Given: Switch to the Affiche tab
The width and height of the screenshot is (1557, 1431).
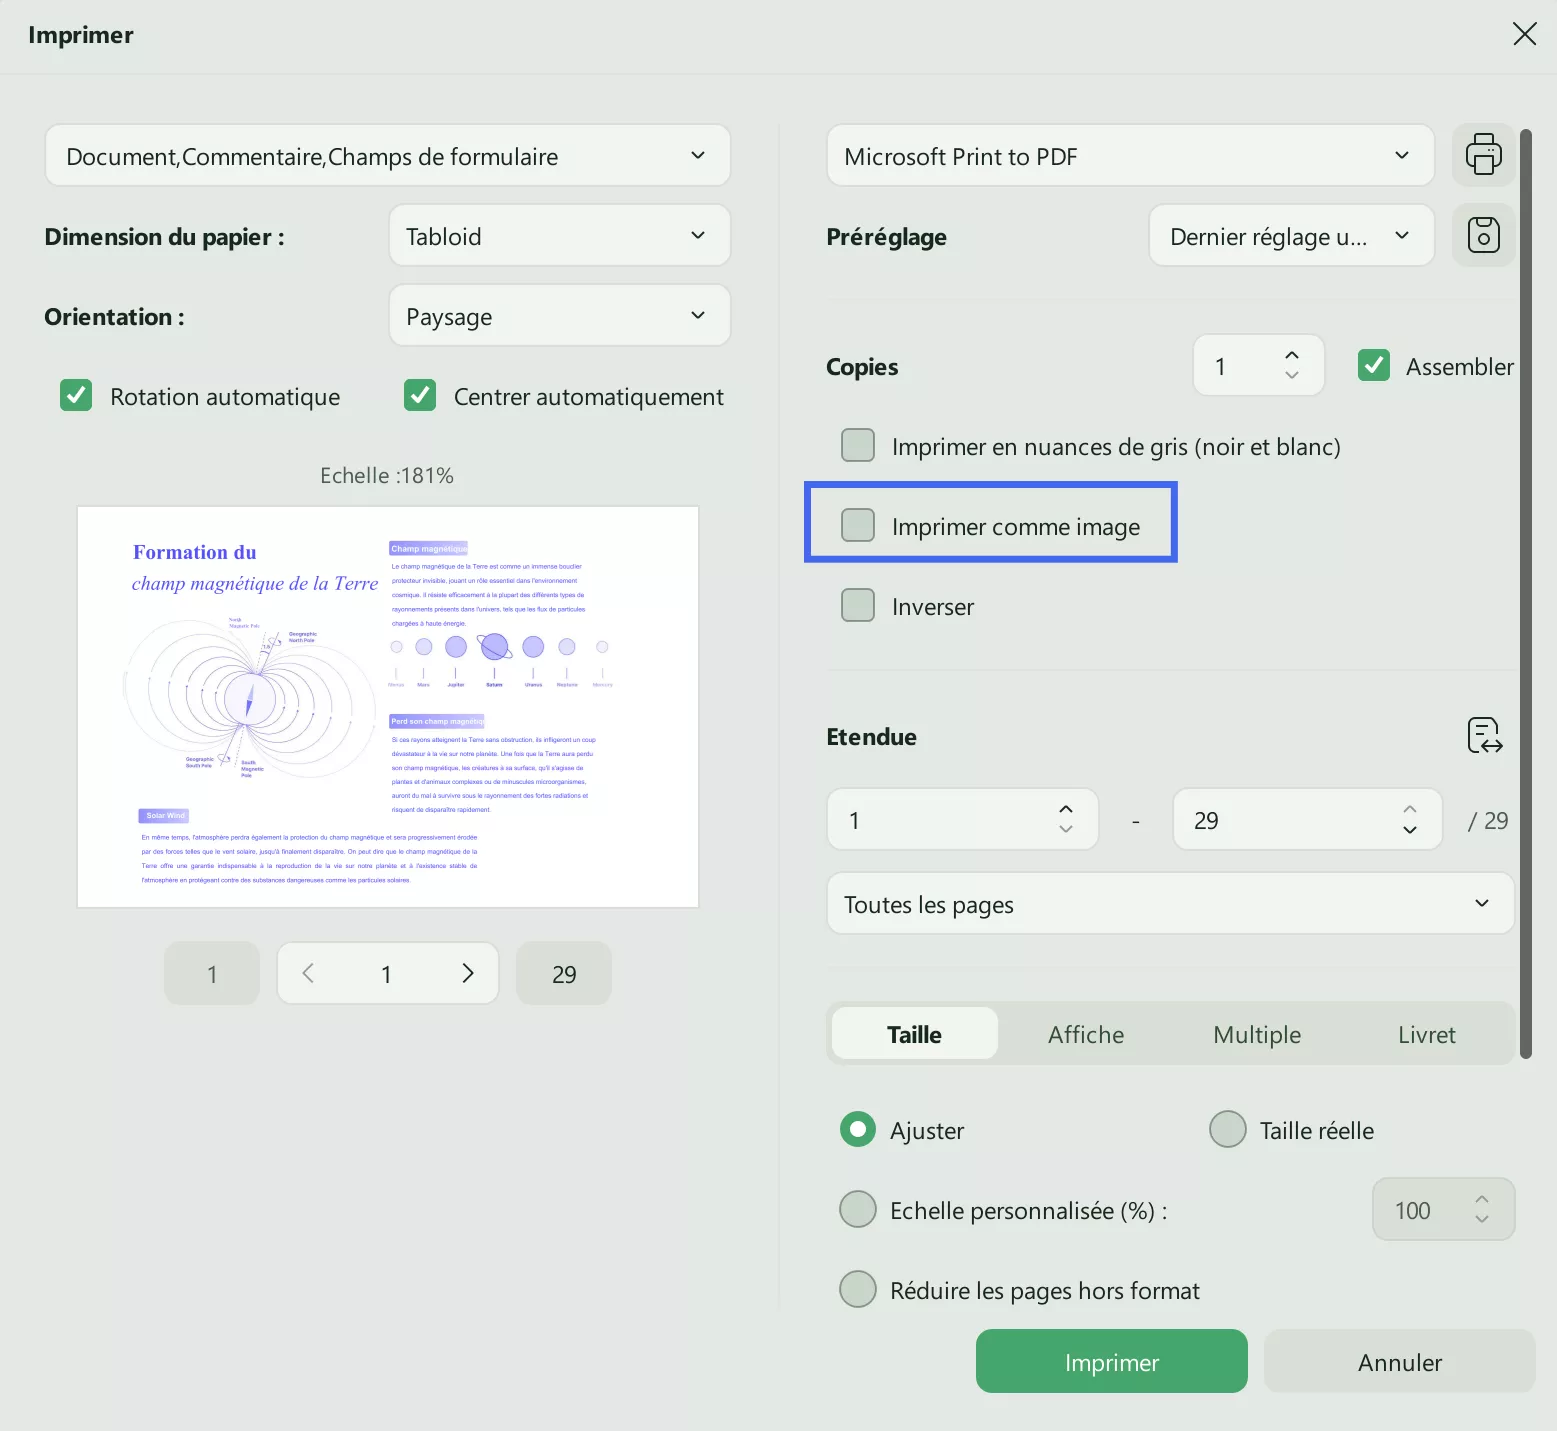Looking at the screenshot, I should 1086,1034.
